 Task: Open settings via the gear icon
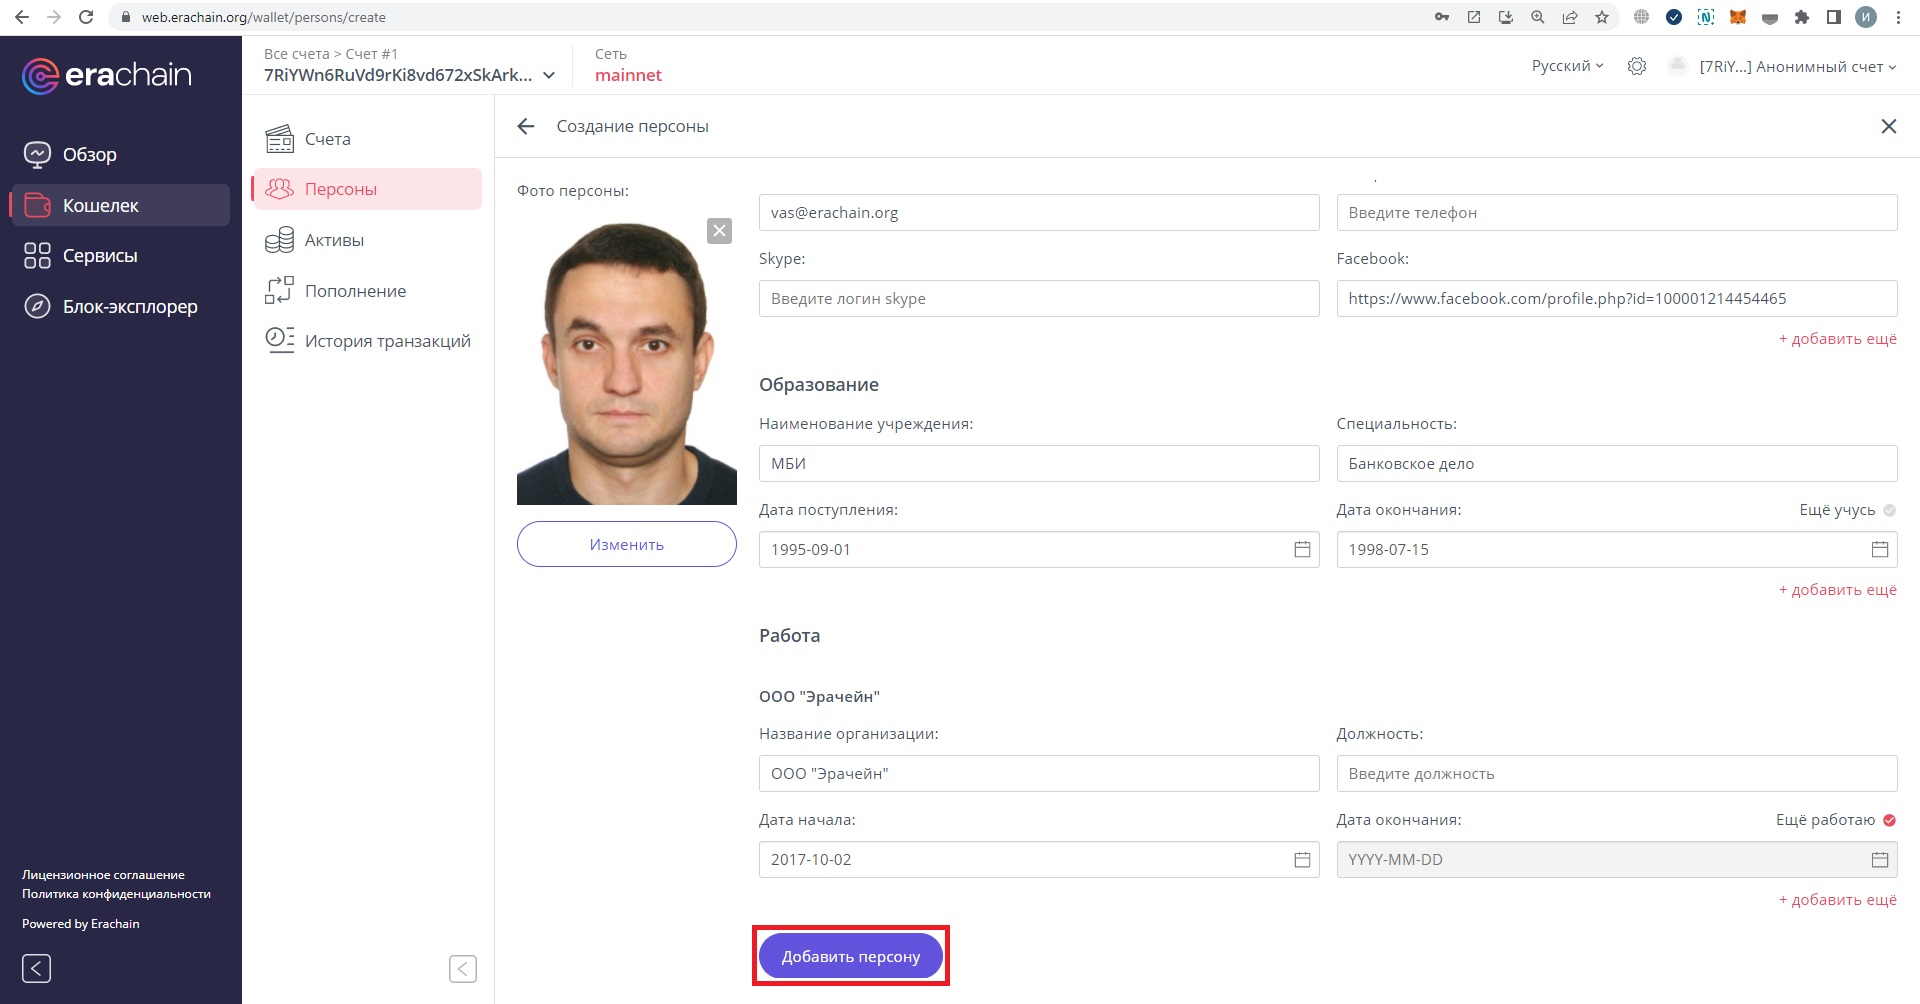tap(1637, 65)
